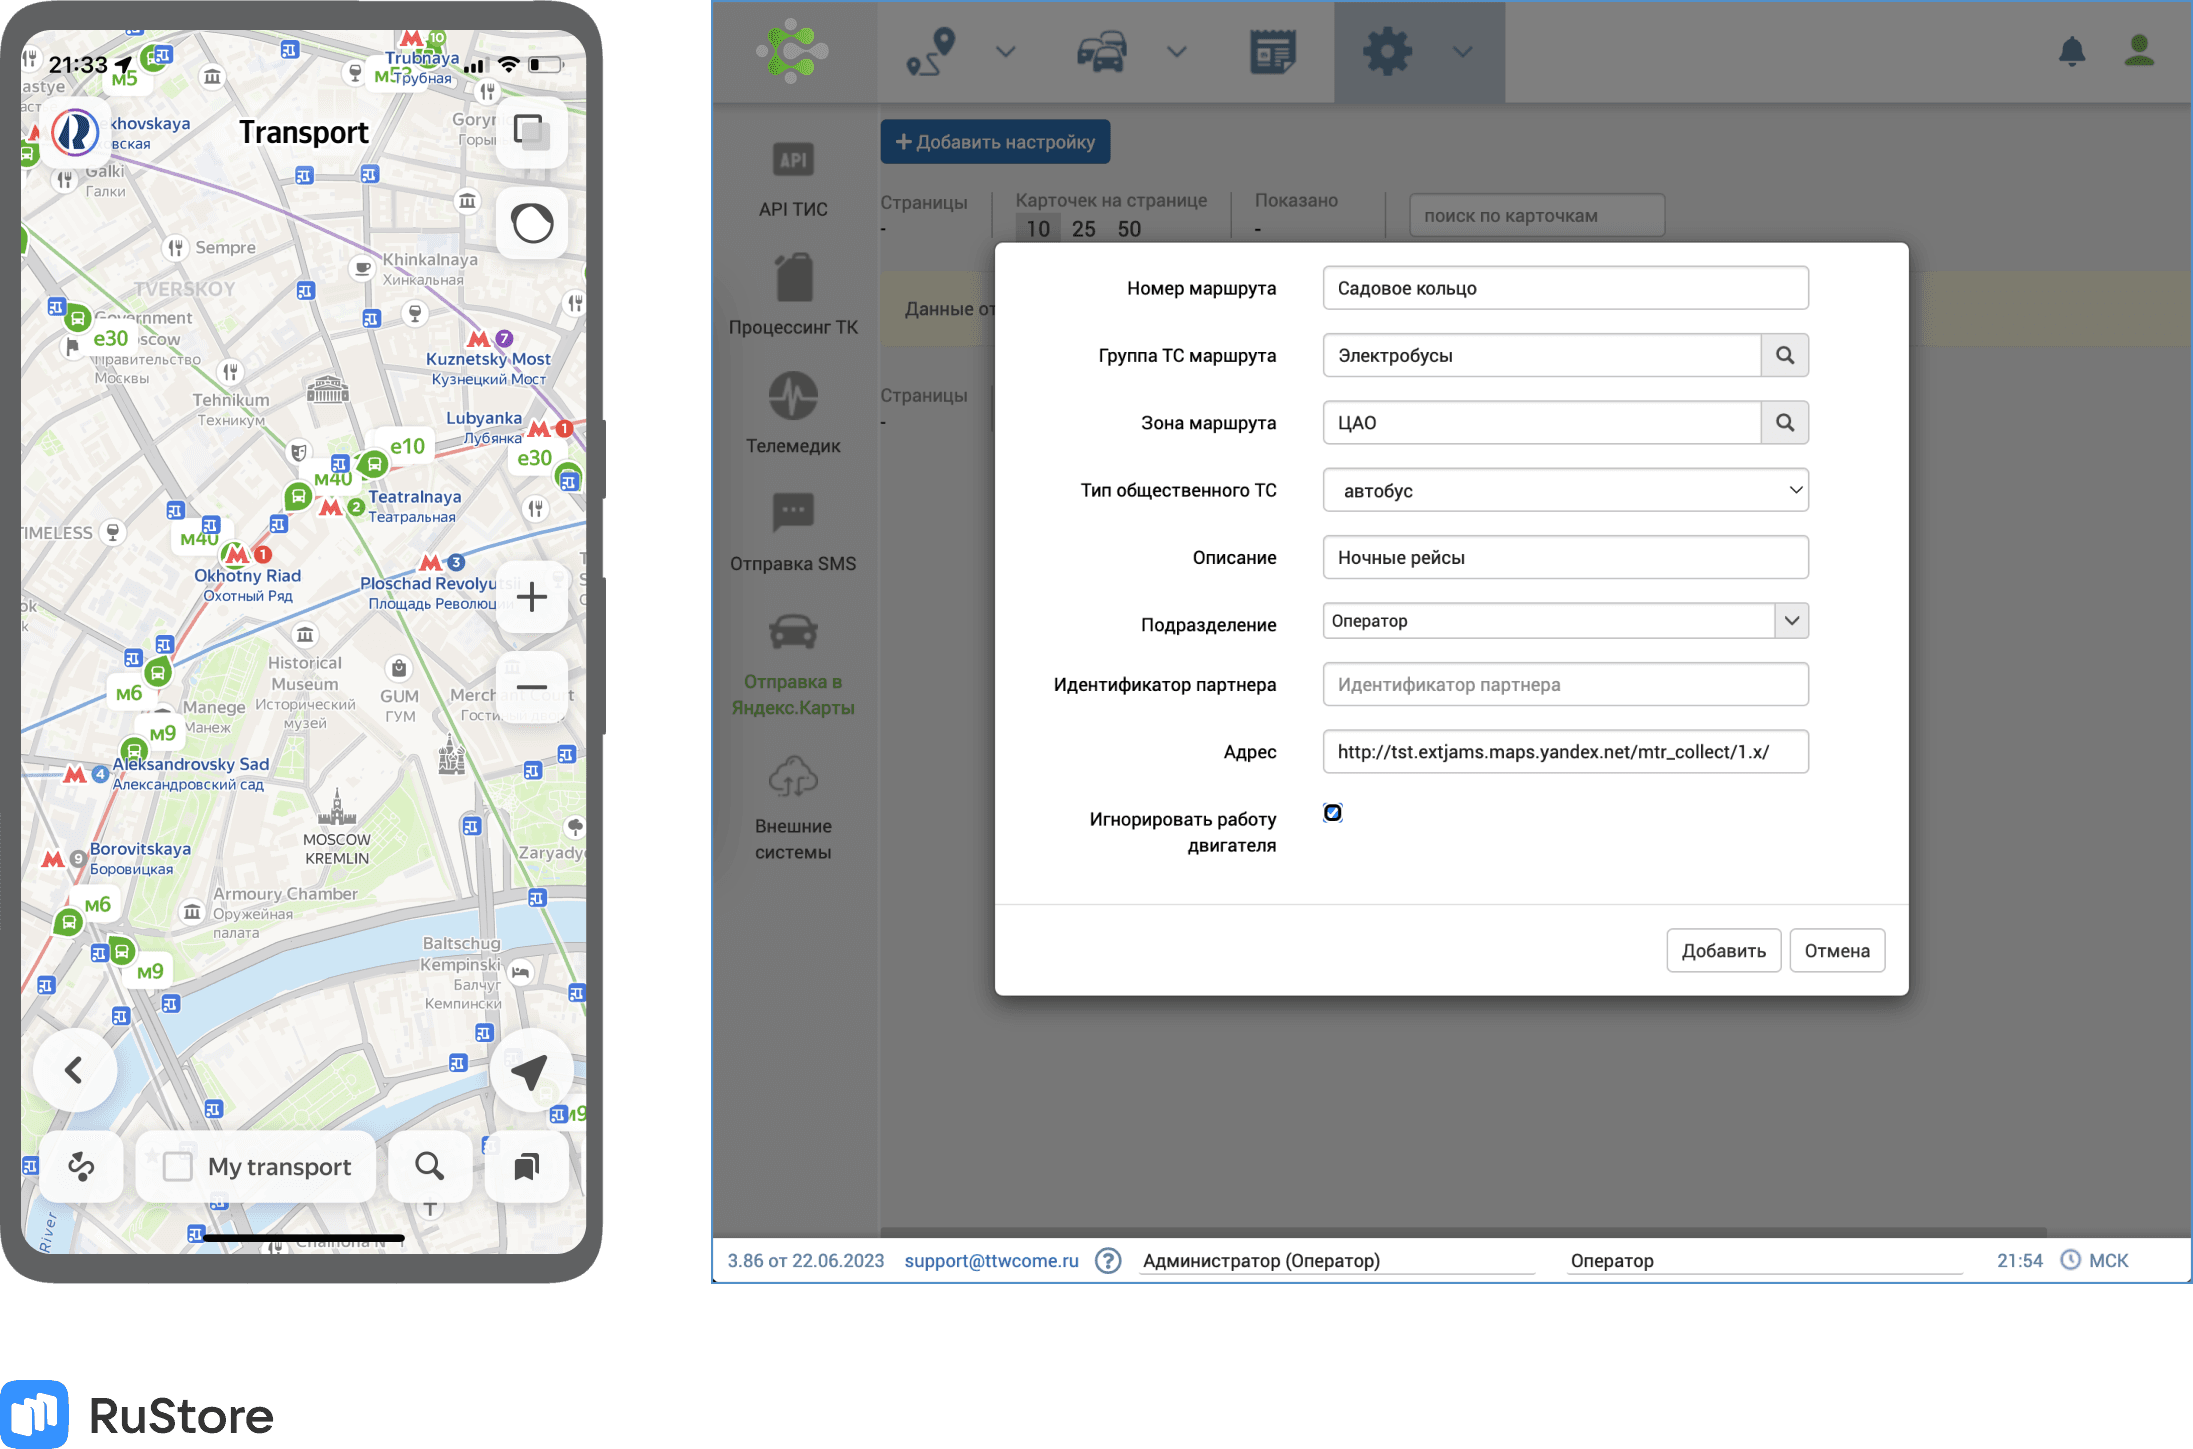Click the Идентификатор партнера input field

1561,684
